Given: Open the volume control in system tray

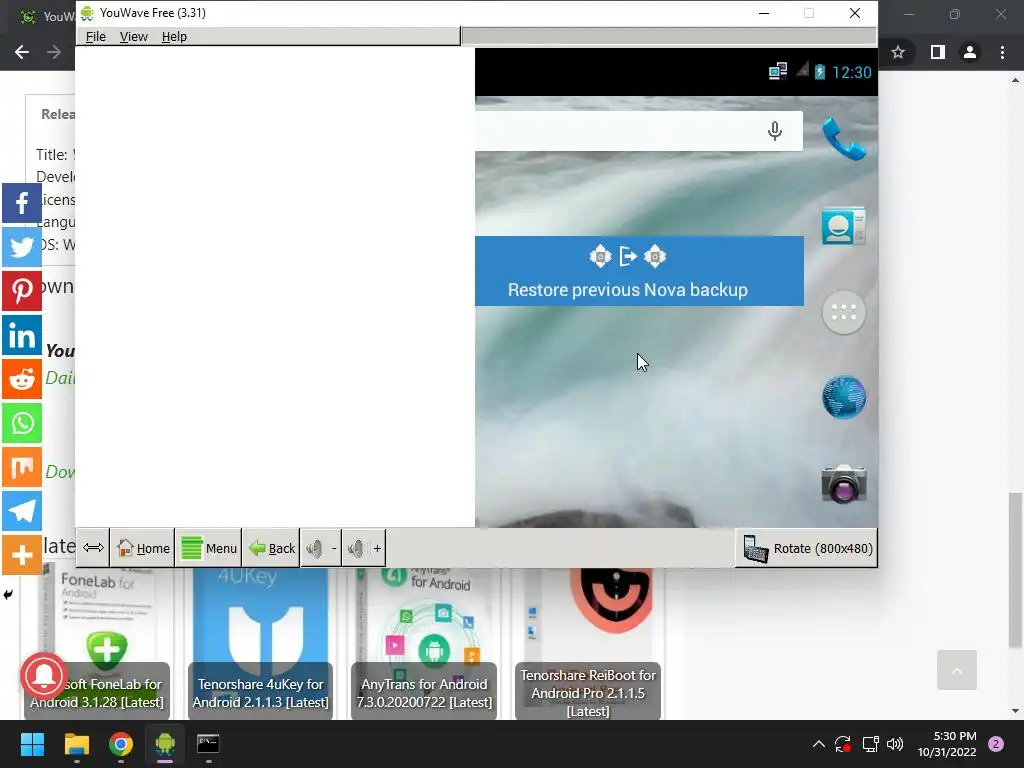Looking at the screenshot, I should point(895,744).
